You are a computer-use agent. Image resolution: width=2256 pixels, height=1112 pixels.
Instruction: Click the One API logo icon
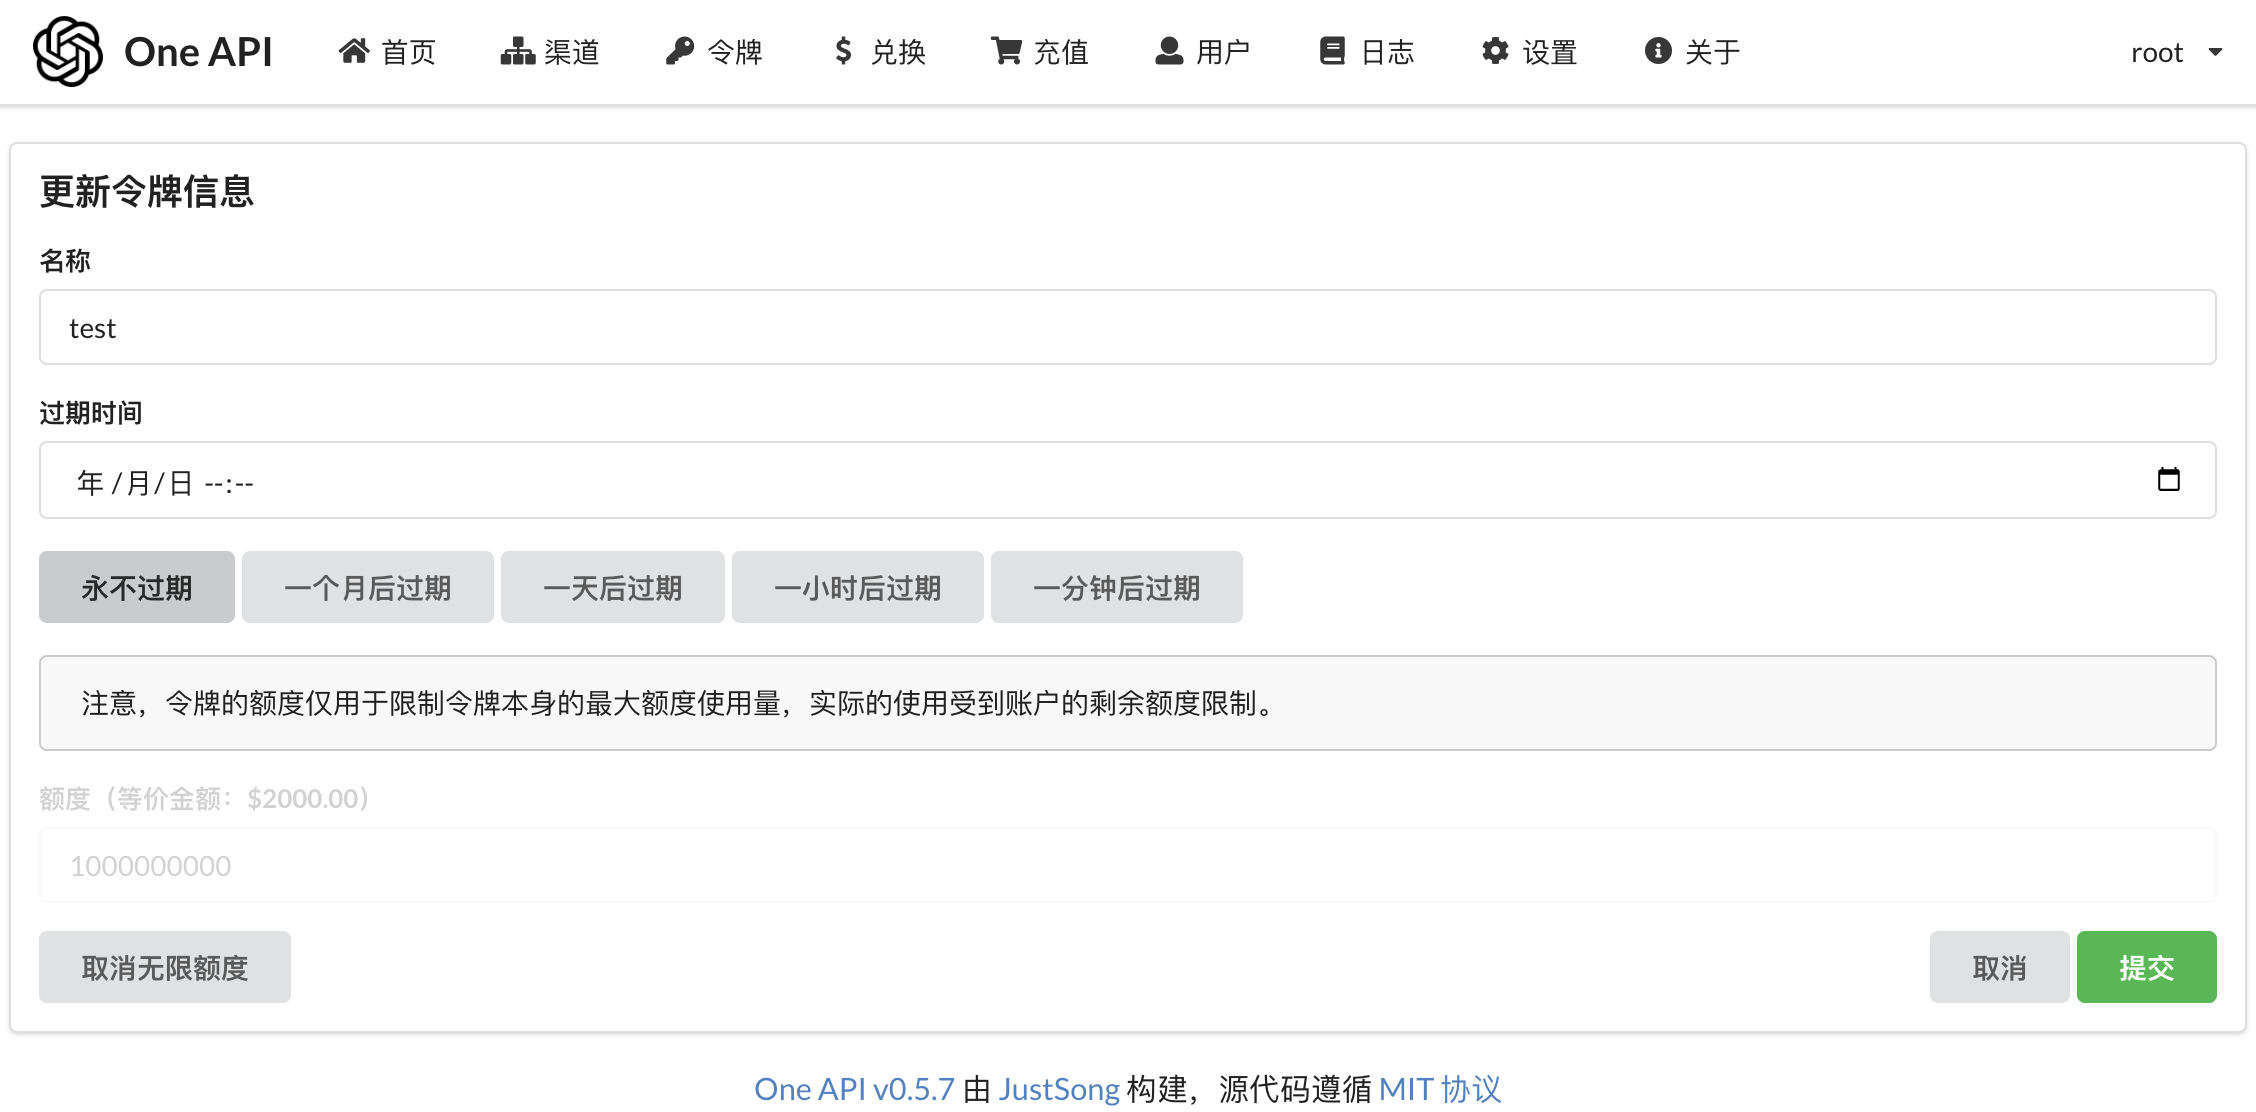click(68, 51)
